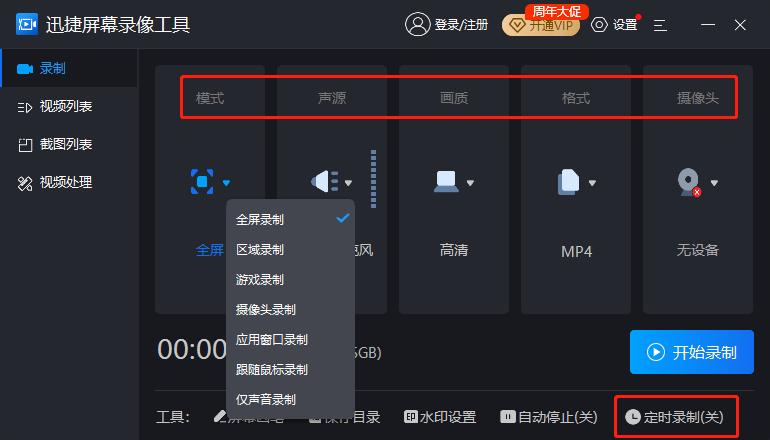Screen dimensions: 770x440
Task: Open the hamburger menu icon
Action: click(660, 25)
